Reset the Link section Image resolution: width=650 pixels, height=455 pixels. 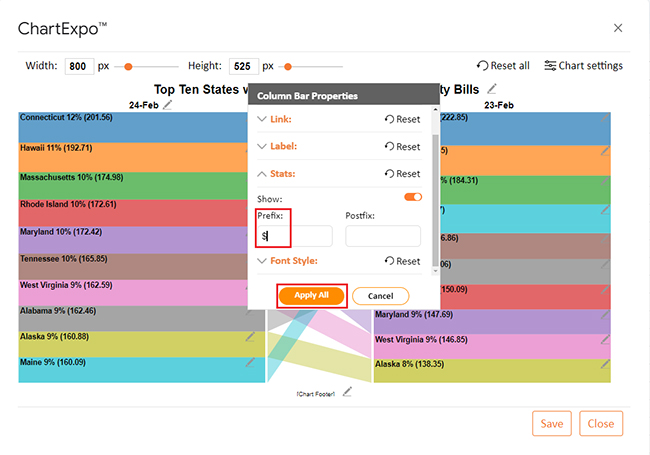point(402,119)
